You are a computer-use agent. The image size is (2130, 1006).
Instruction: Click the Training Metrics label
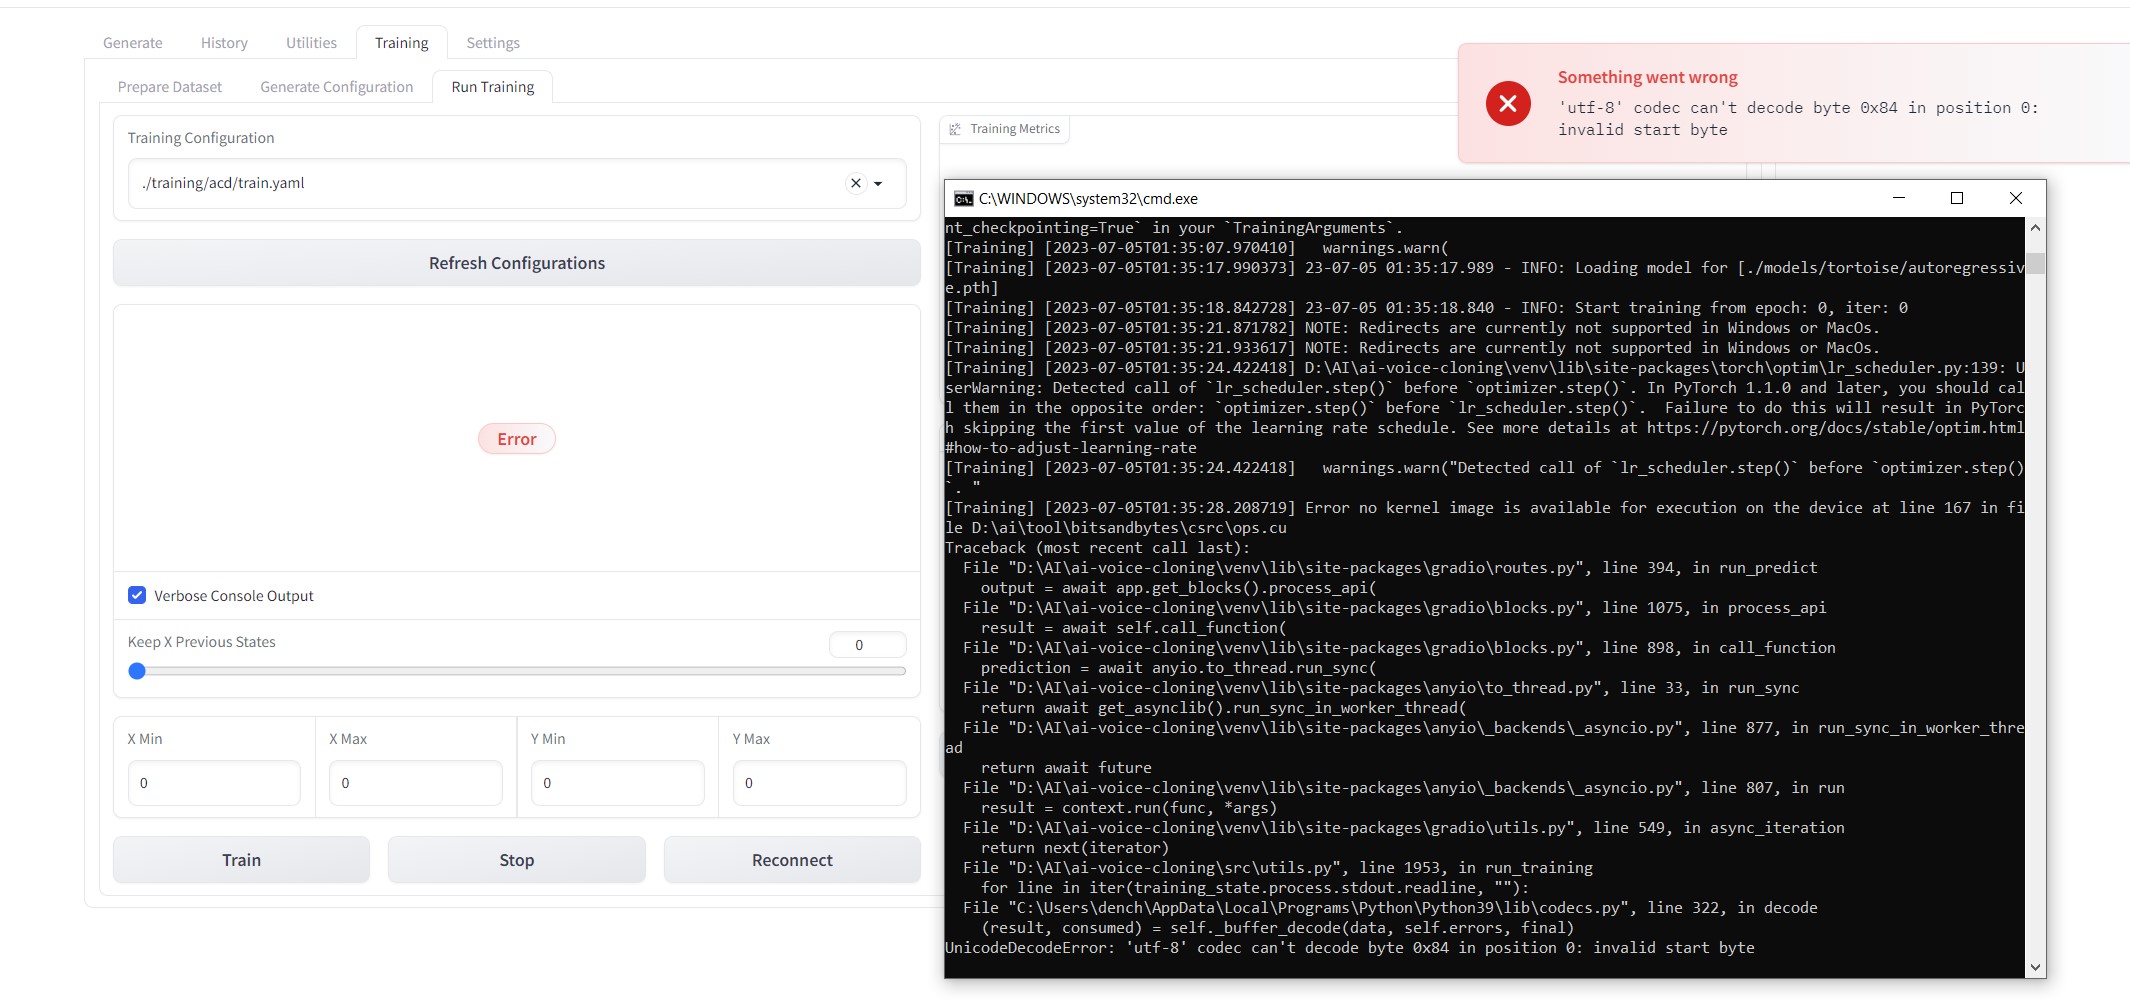tap(1015, 129)
